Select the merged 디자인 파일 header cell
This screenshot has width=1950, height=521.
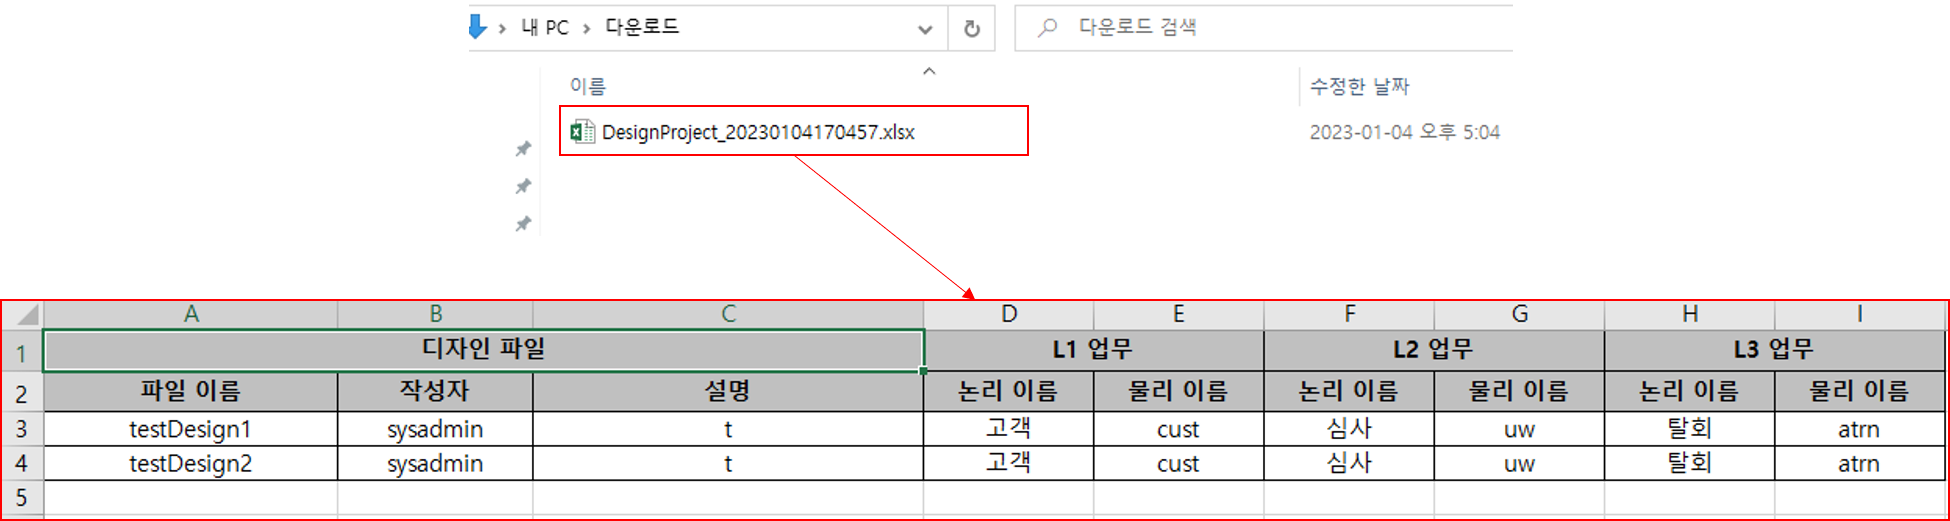(x=483, y=349)
